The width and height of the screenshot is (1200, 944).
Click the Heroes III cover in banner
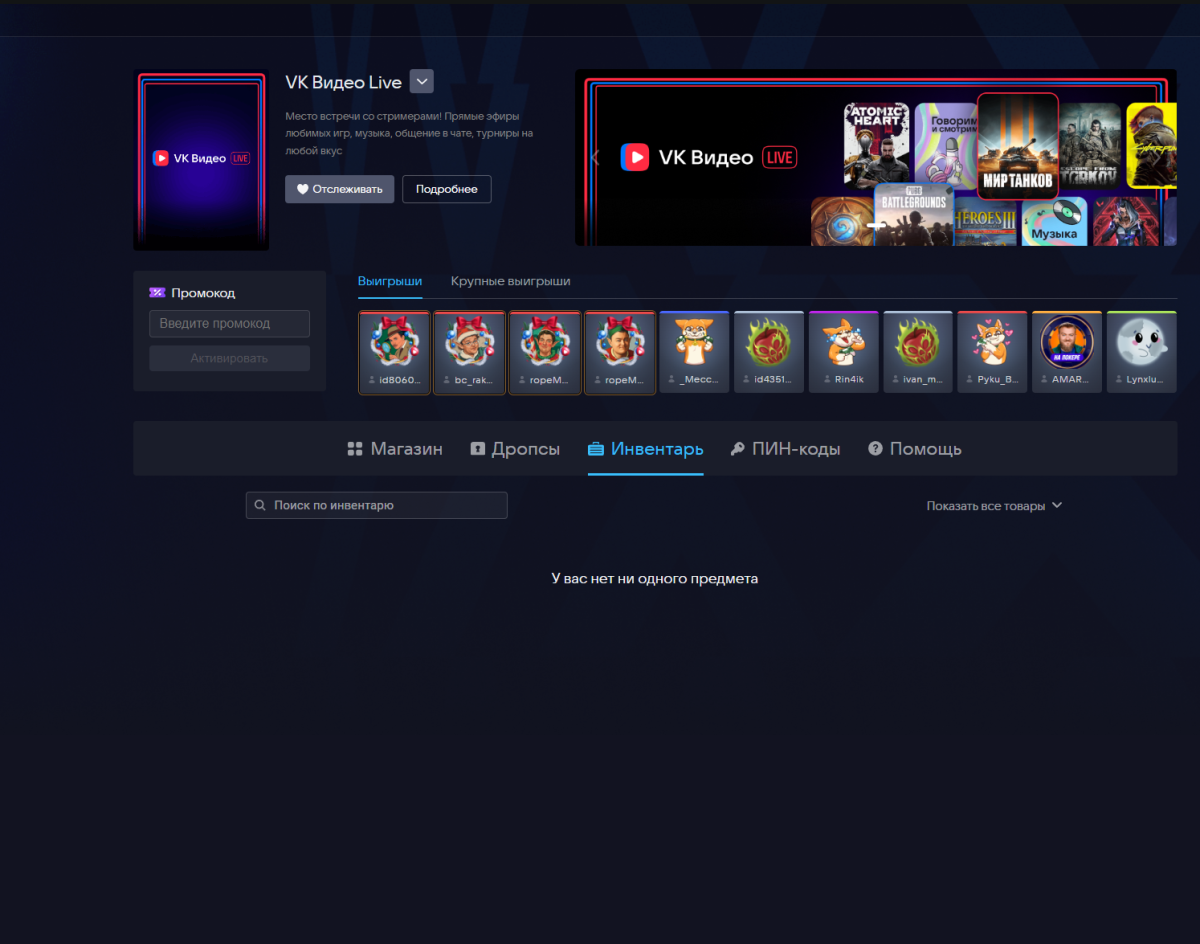click(x=985, y=222)
